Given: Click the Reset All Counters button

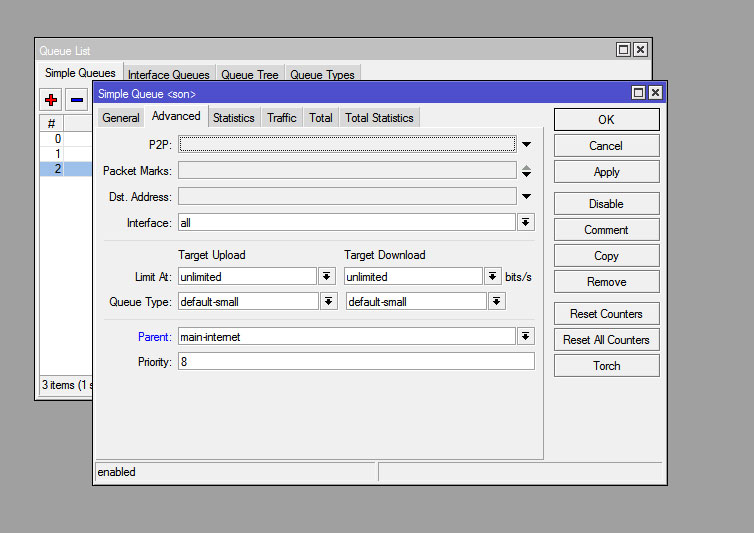Looking at the screenshot, I should point(606,340).
